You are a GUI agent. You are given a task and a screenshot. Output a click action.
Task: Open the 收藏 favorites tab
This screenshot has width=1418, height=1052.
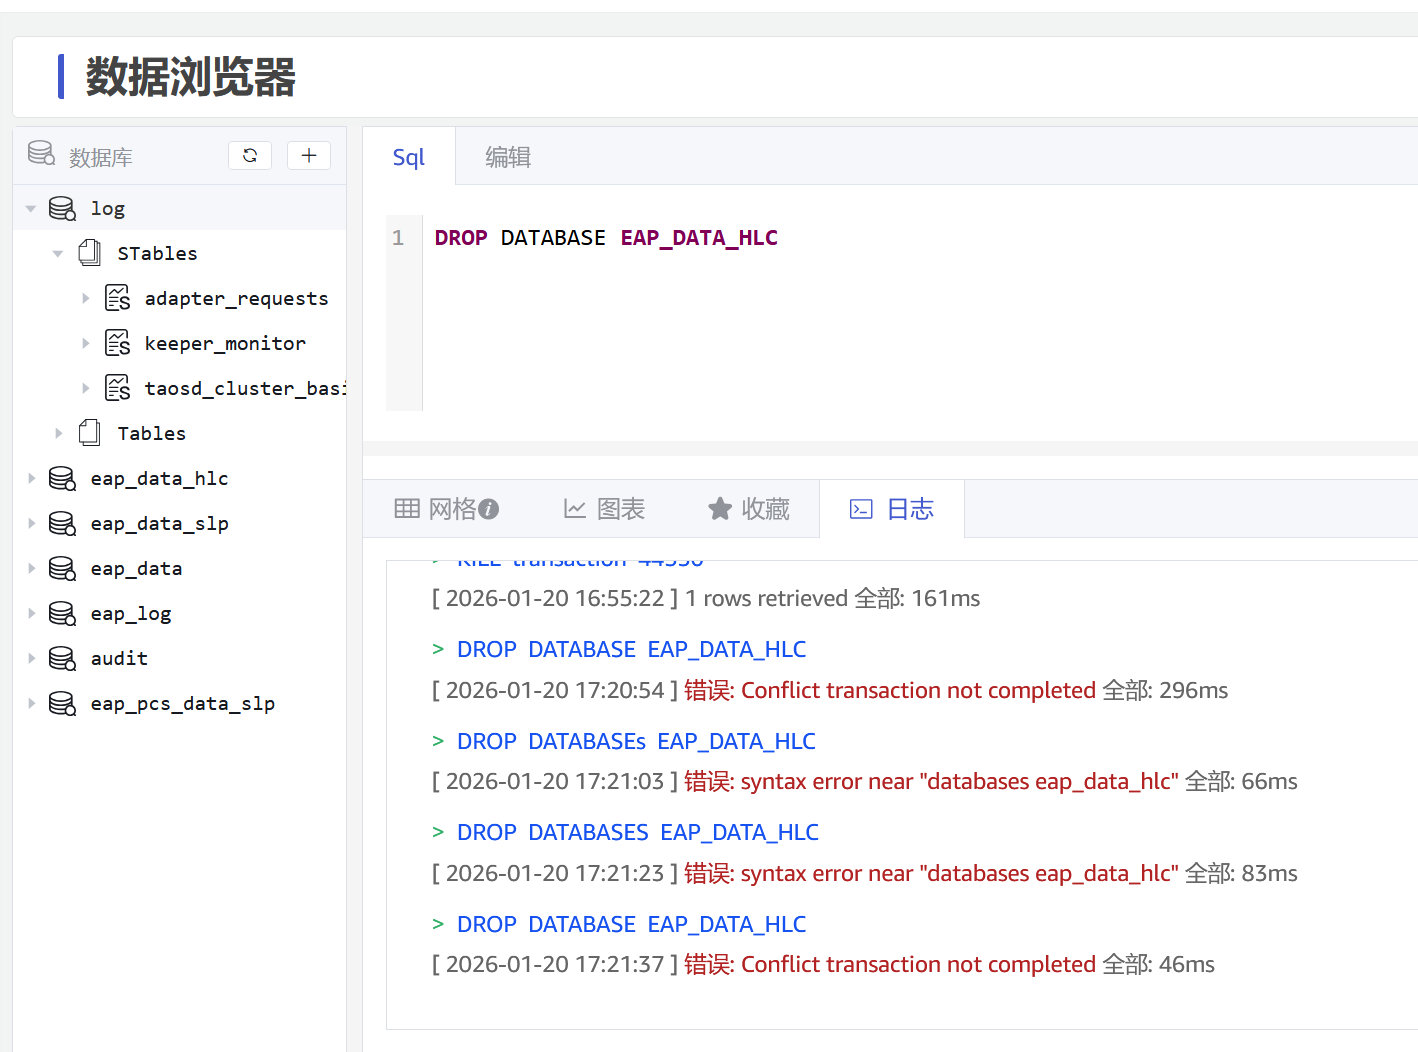(749, 509)
